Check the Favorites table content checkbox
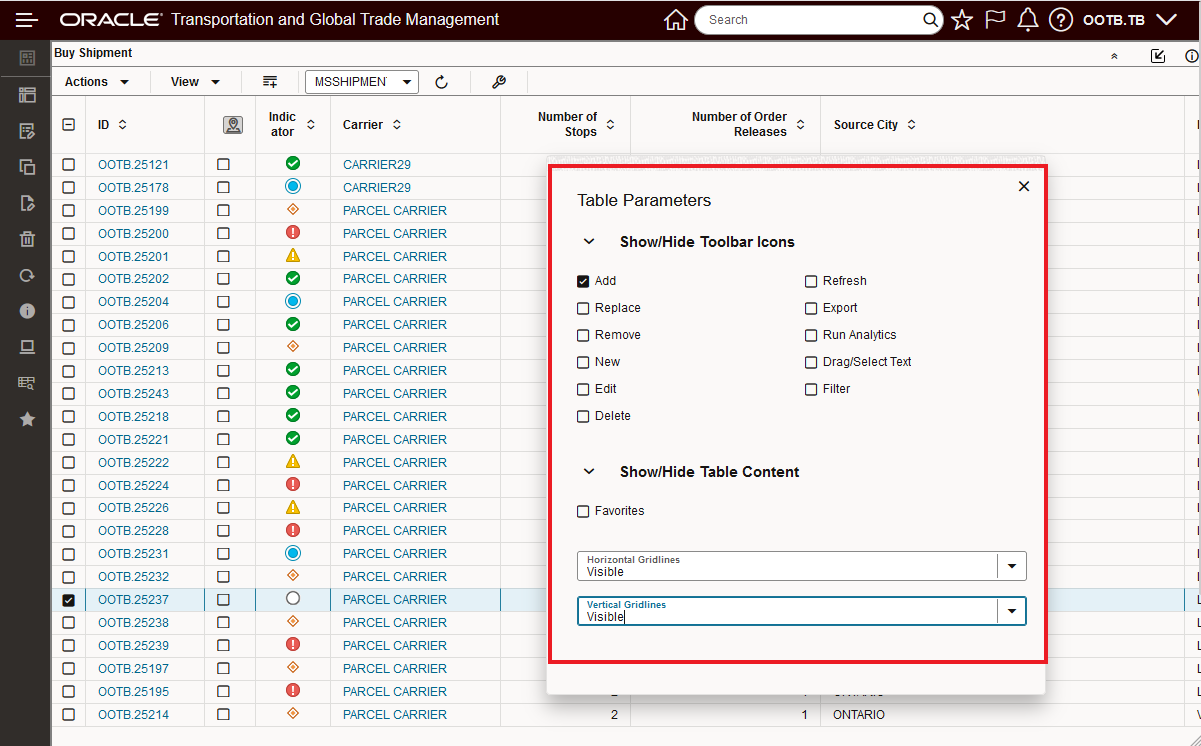 coord(583,511)
